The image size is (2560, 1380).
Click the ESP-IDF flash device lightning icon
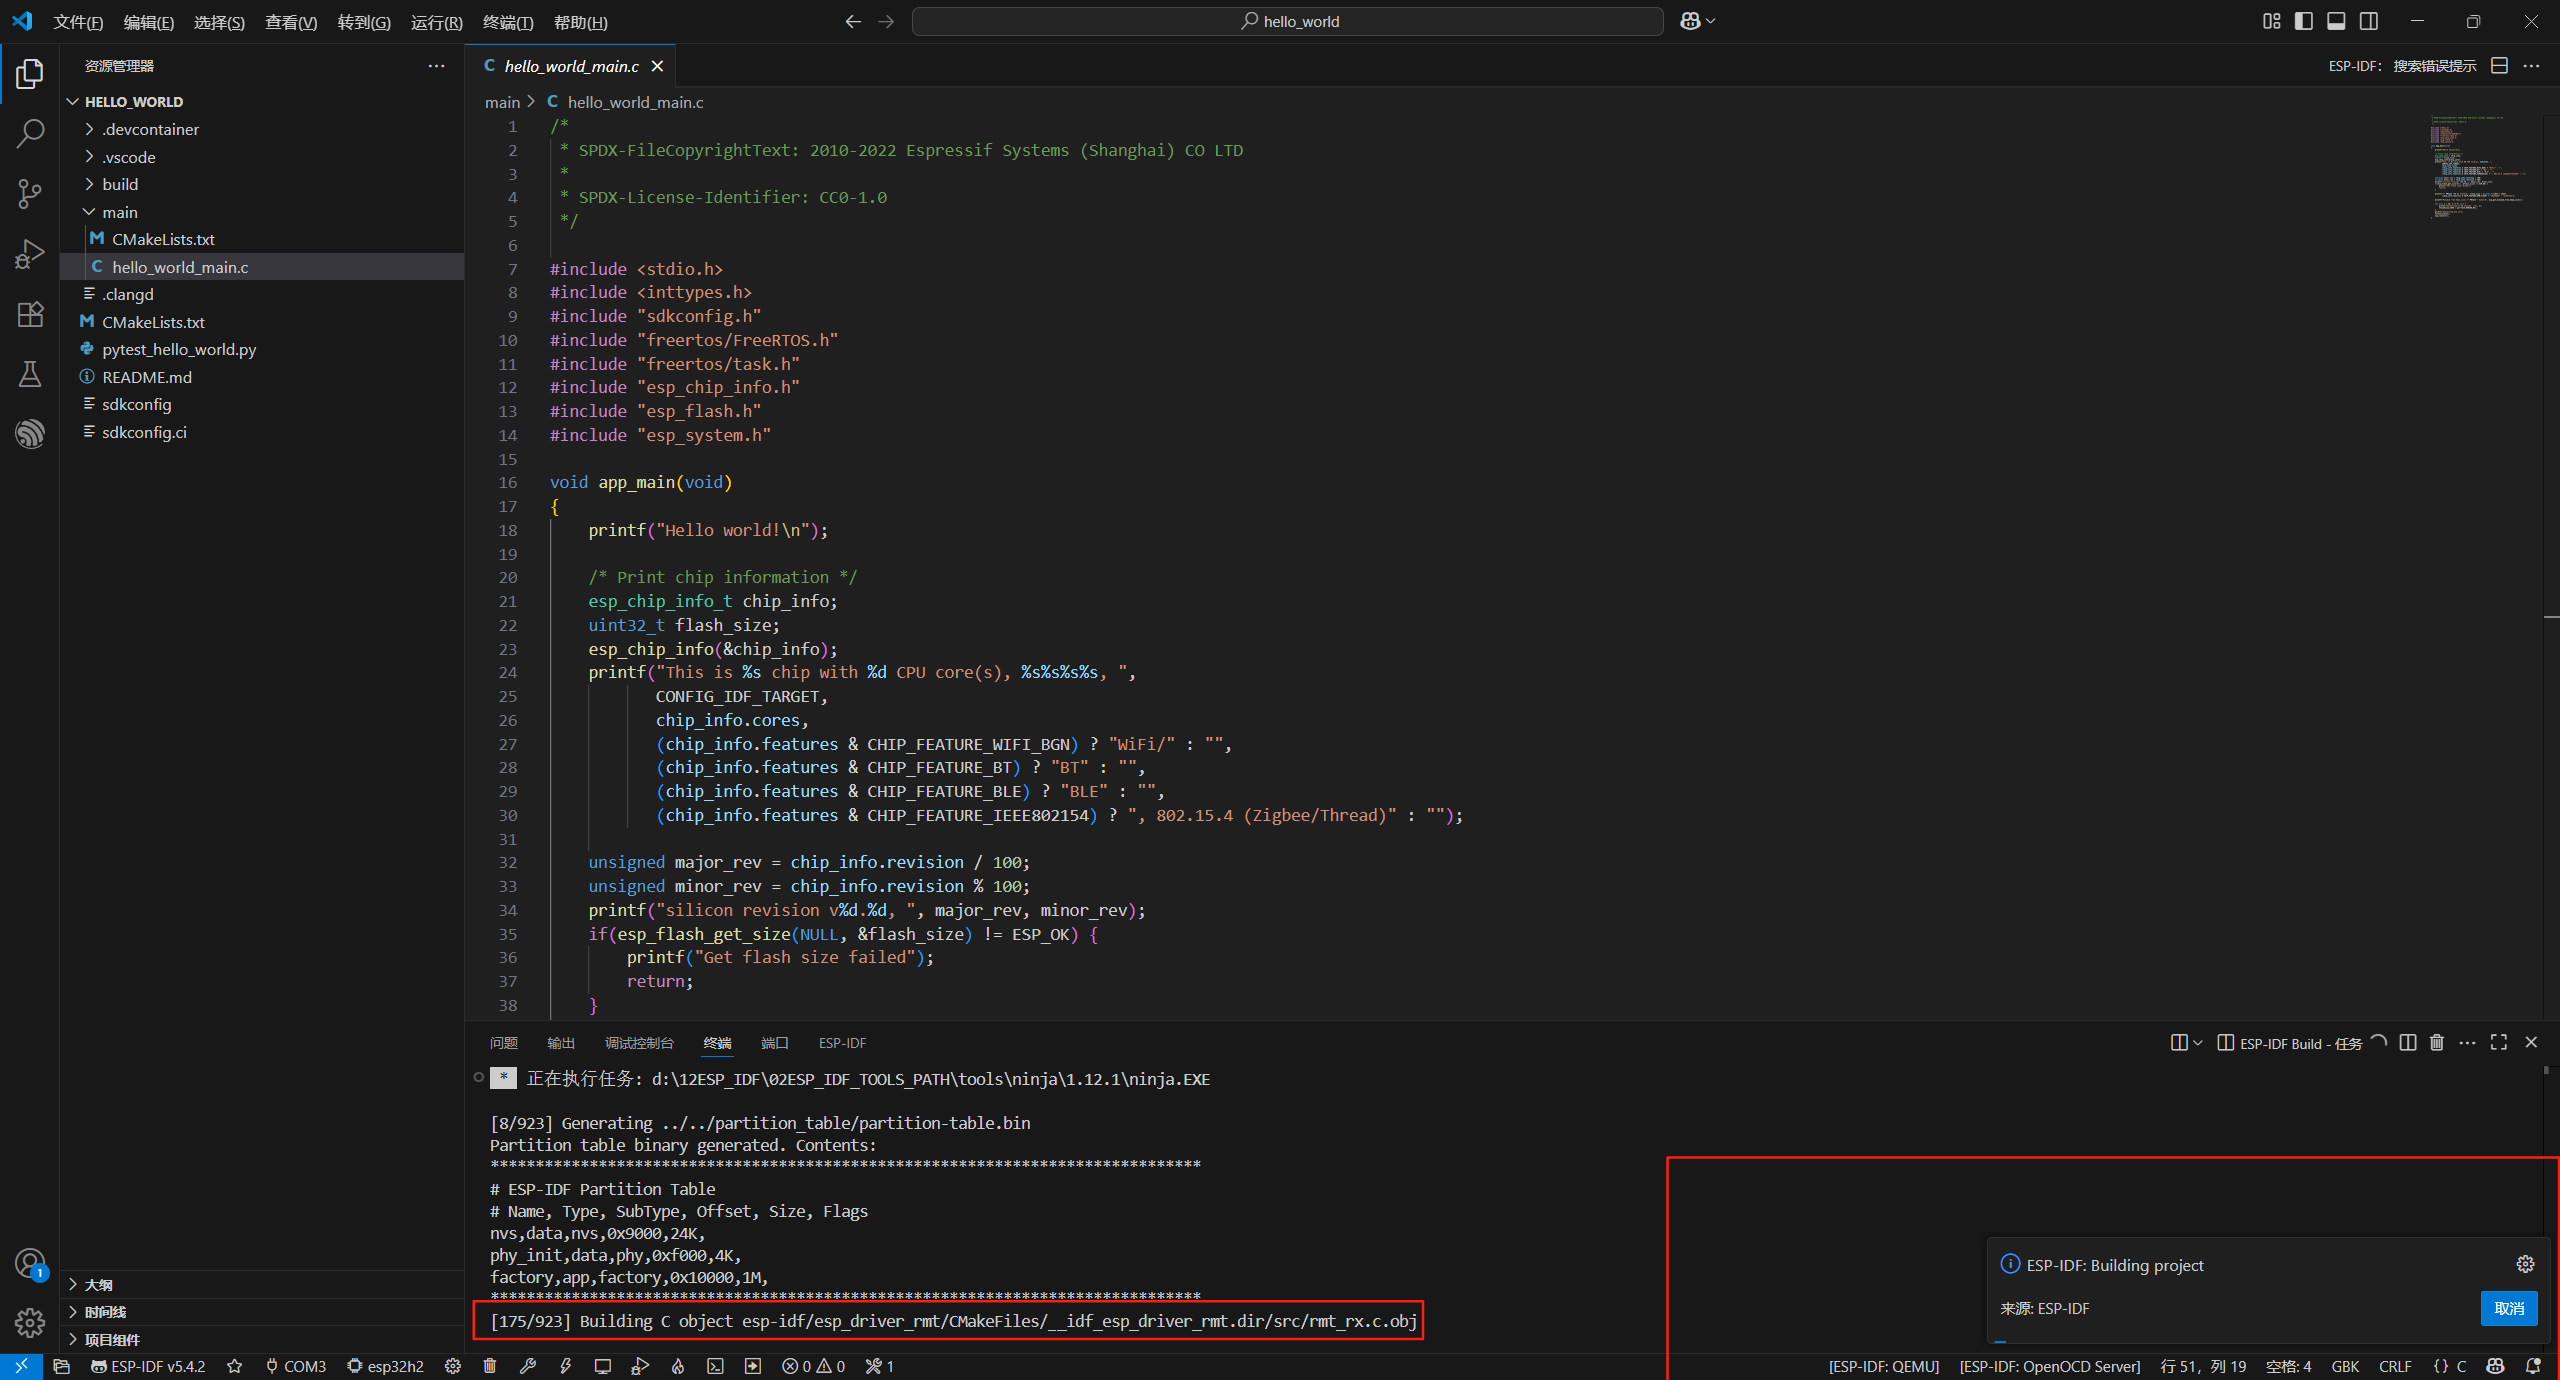[566, 1366]
